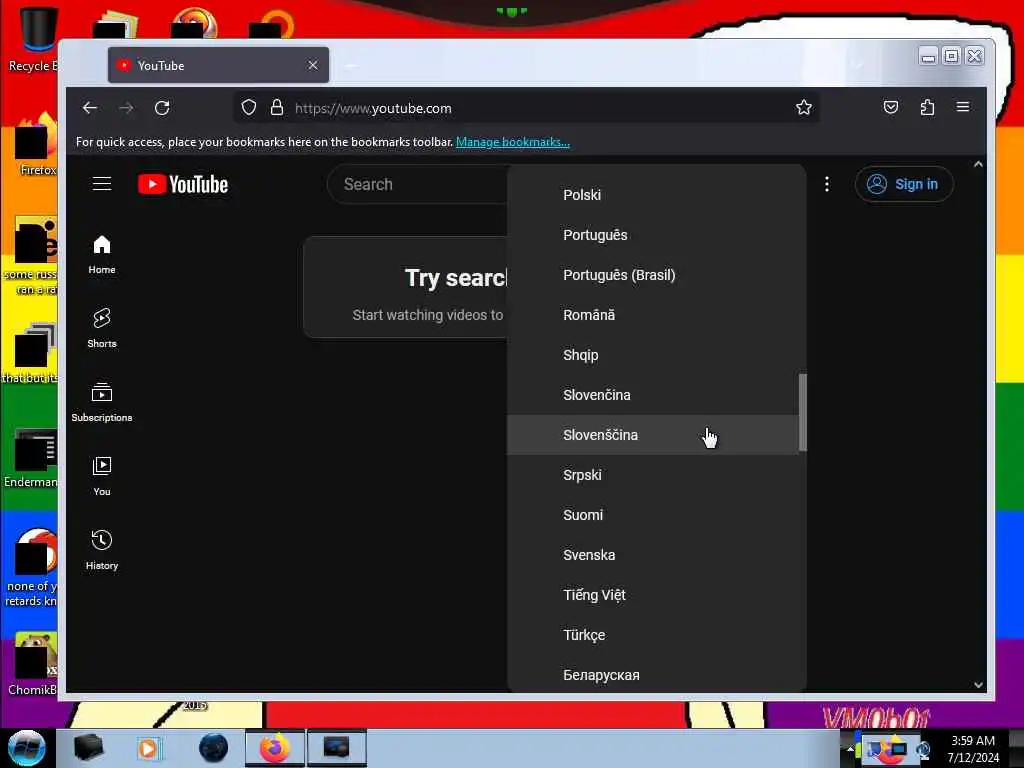Open the Recycle Bin desktop icon
1024x768 pixels.
34,40
